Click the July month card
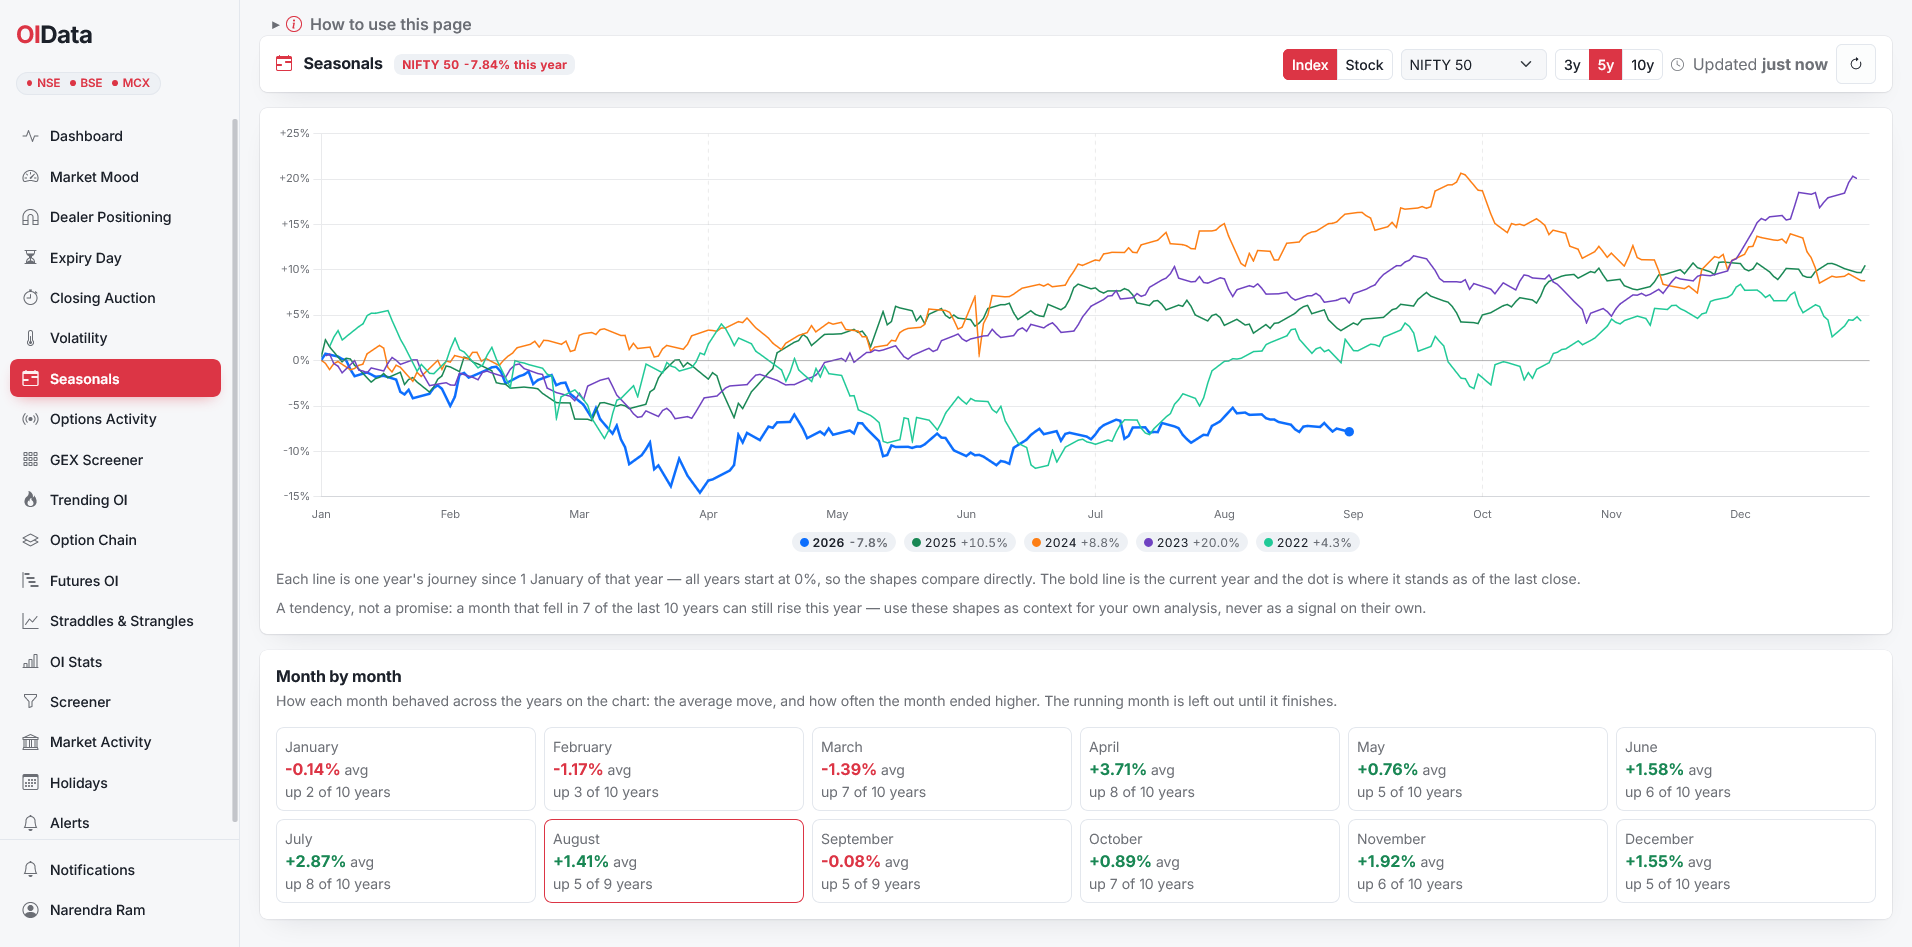 (406, 861)
